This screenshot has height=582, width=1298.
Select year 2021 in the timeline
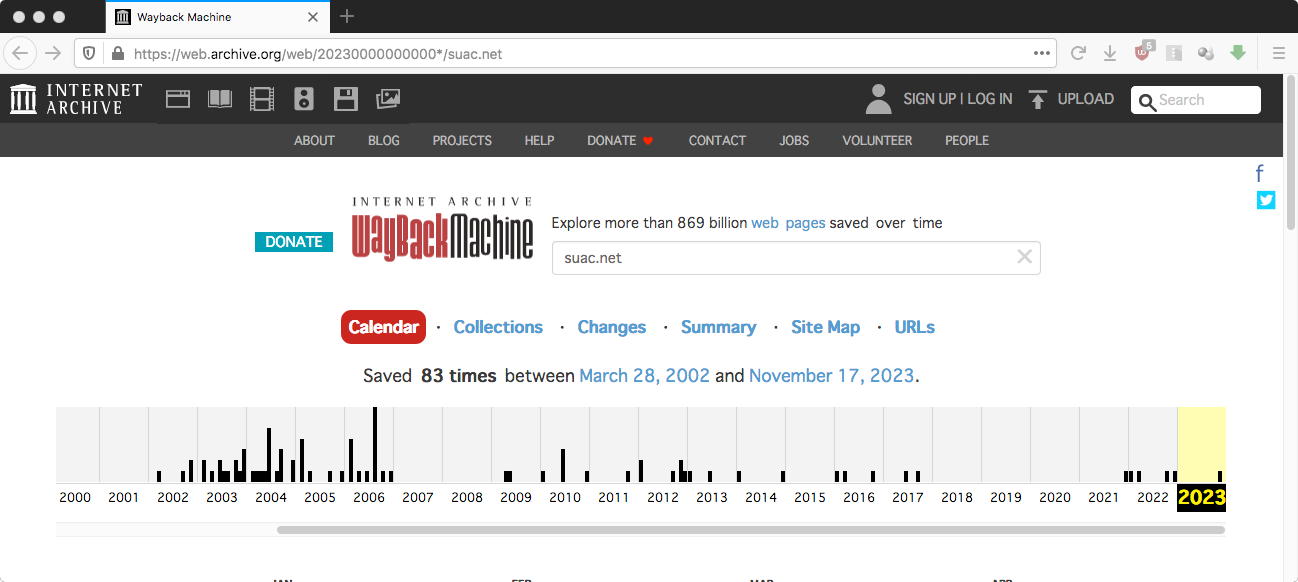1104,497
